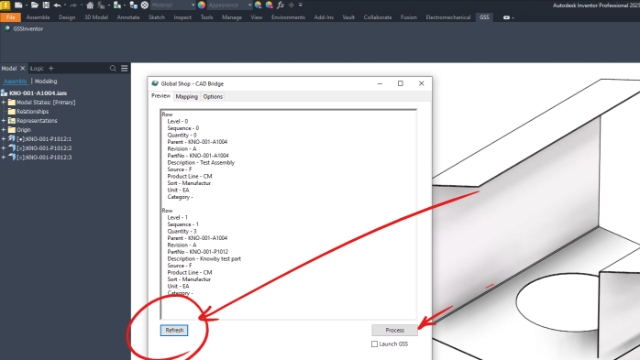Switch to the Add-Ins ribbon tab

324,17
